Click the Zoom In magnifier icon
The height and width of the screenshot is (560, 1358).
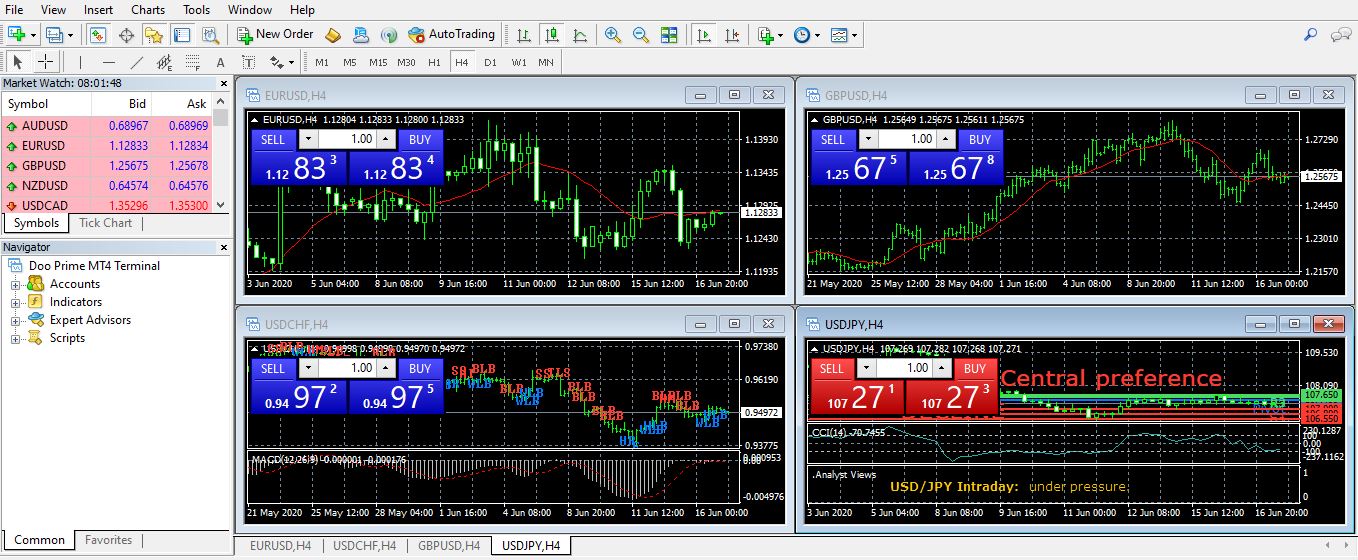pos(613,35)
